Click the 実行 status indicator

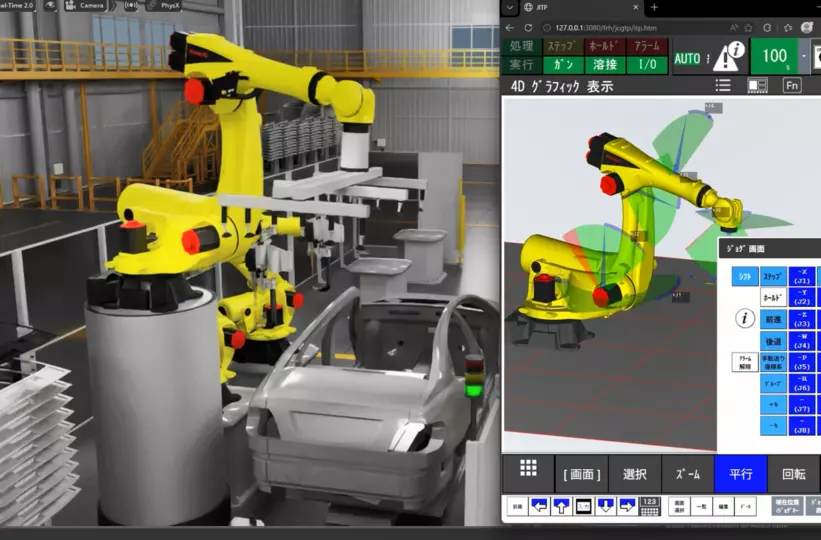point(522,64)
